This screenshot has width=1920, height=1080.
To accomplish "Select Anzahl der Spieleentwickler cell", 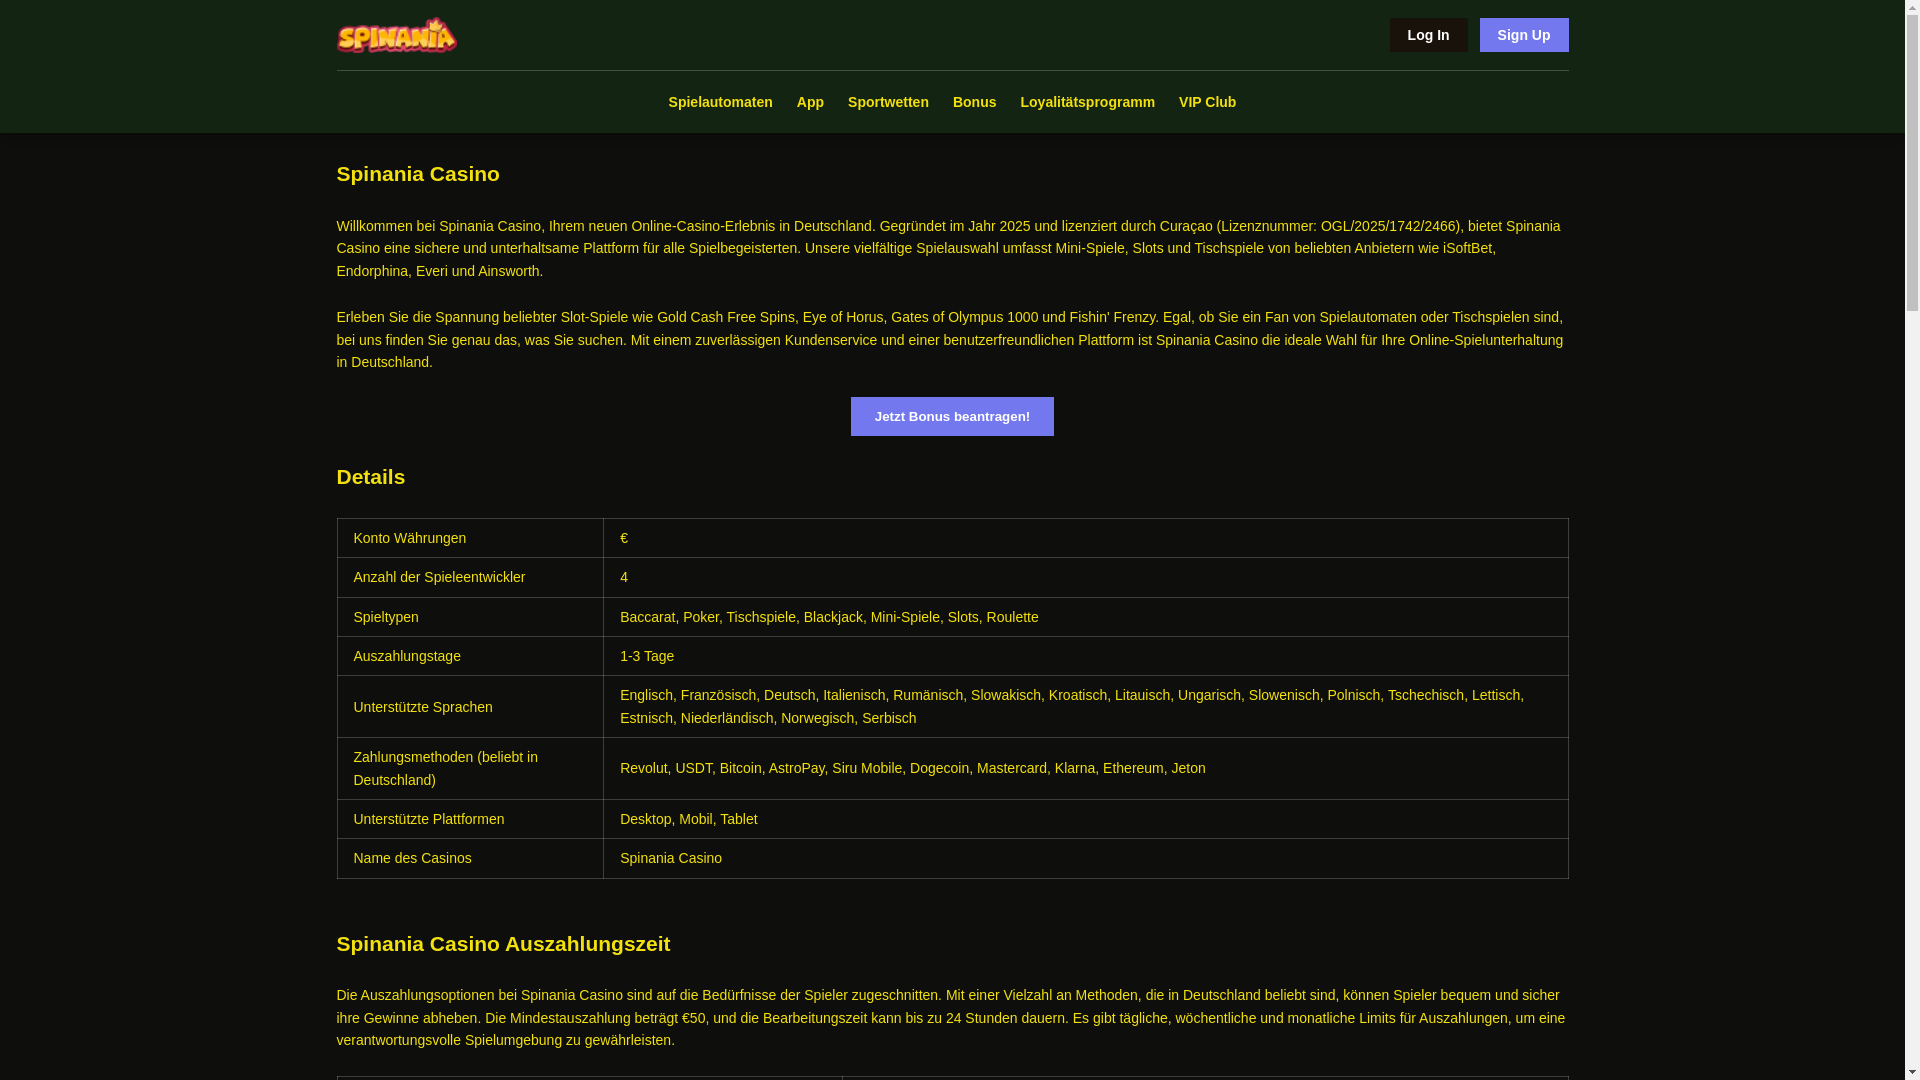I will 470,577.
